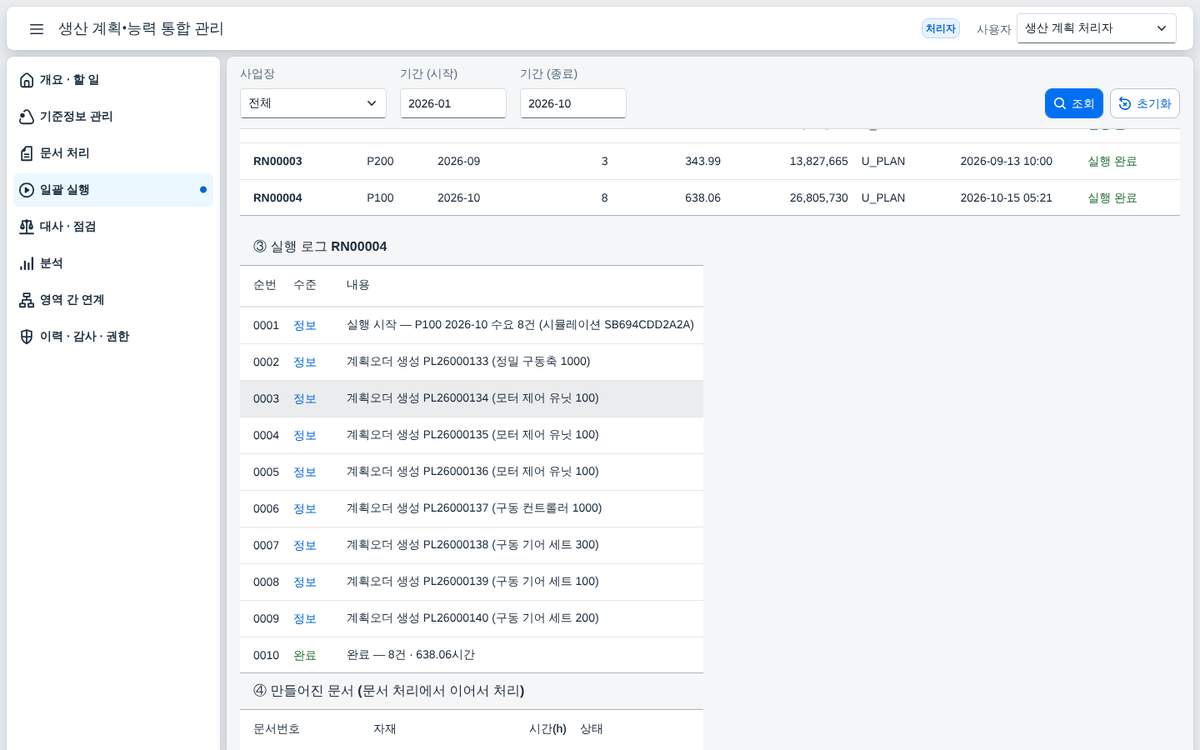Click the shield icon beside 이력 · 감사 · 권한

[27, 337]
